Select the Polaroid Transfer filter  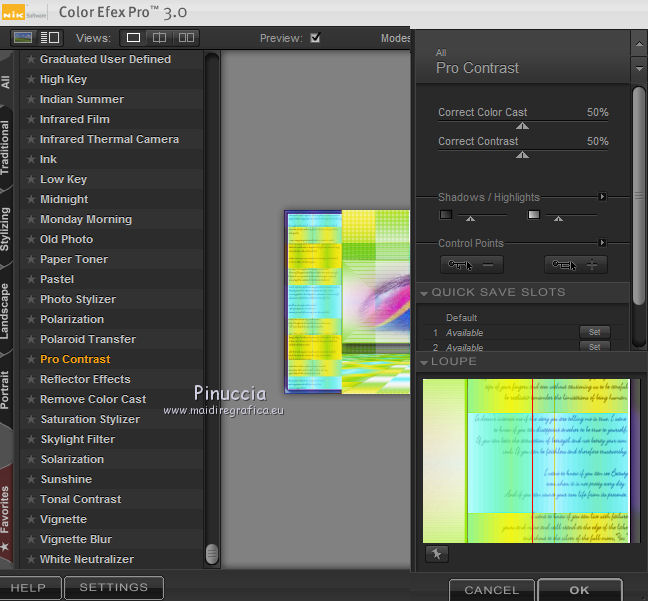pyautogui.click(x=88, y=339)
